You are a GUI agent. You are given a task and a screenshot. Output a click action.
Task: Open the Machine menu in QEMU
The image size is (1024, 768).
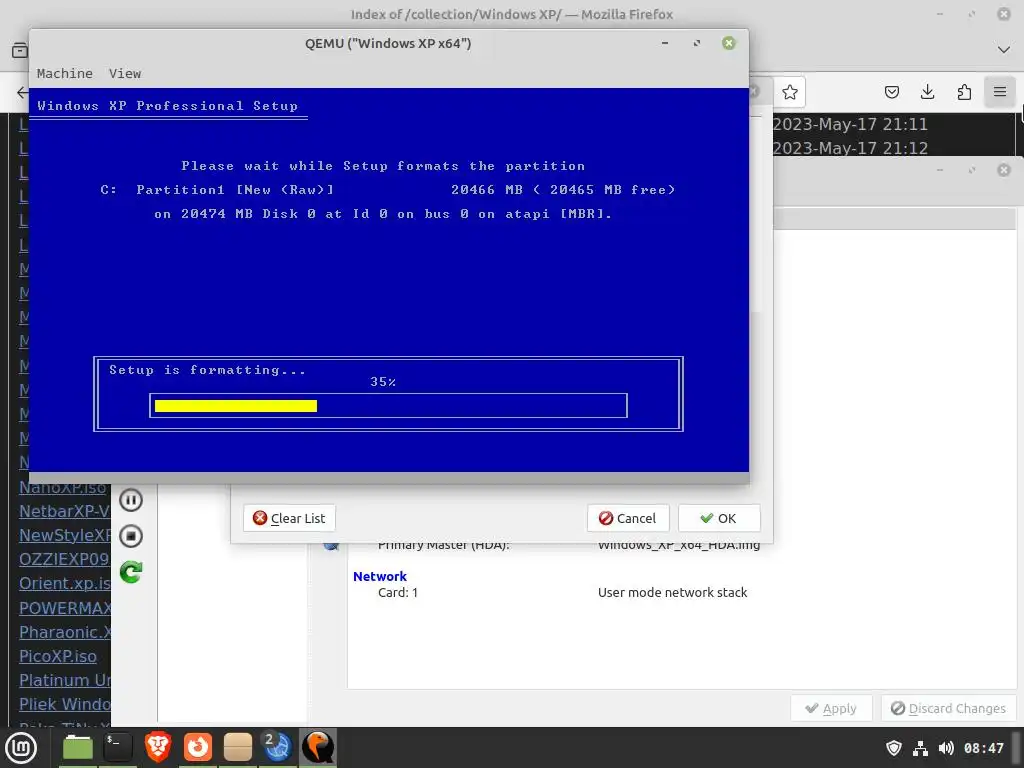[65, 73]
